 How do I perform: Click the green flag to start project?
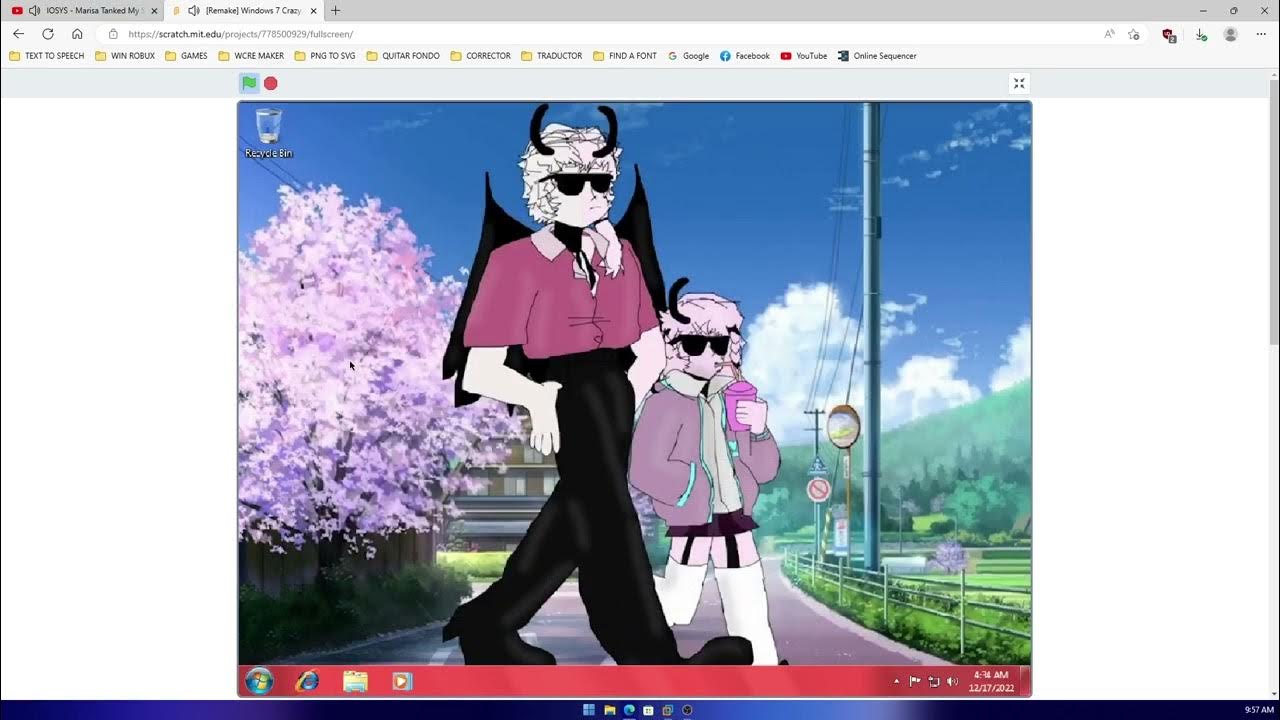(249, 83)
